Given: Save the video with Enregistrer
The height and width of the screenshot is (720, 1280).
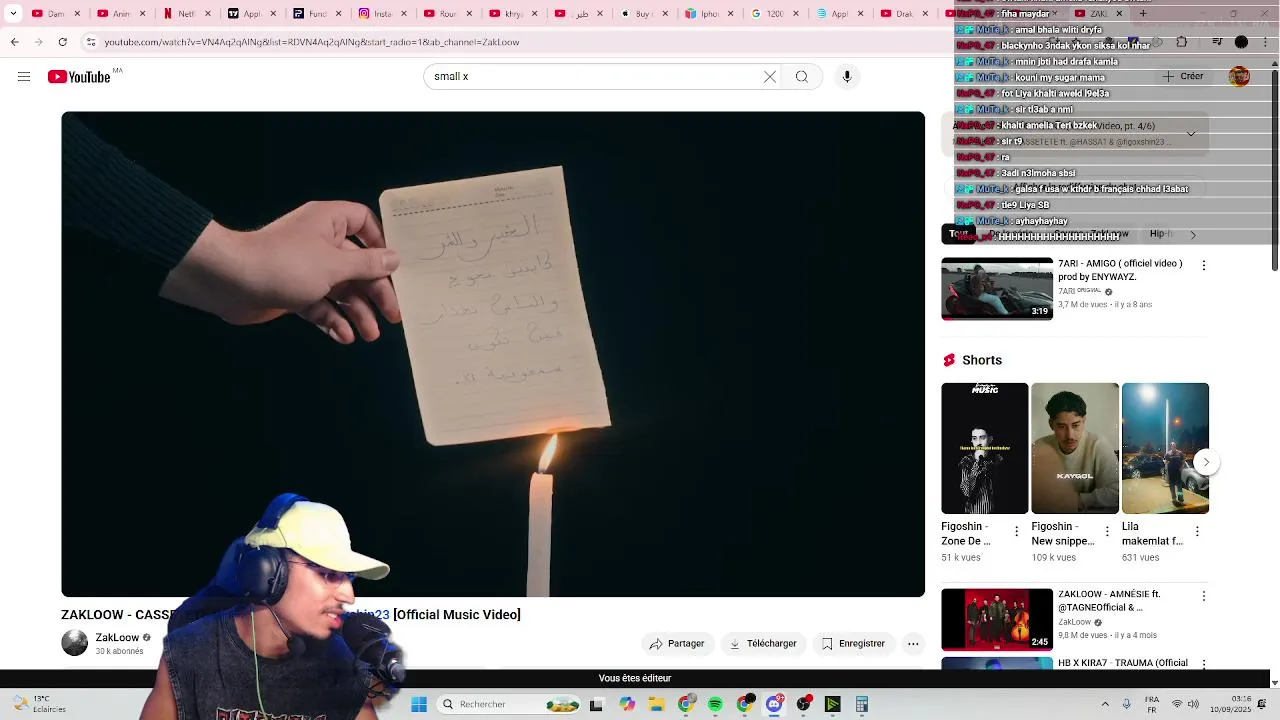Looking at the screenshot, I should tap(853, 643).
